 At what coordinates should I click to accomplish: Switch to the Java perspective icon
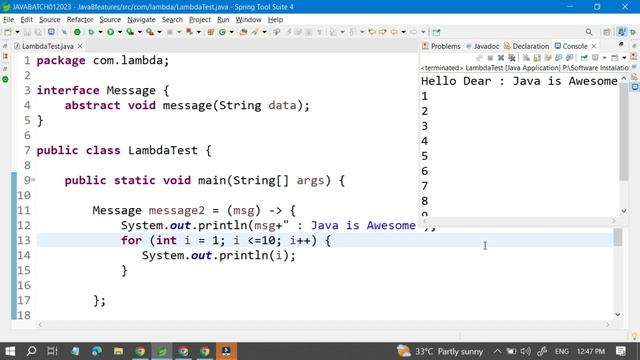pos(622,32)
